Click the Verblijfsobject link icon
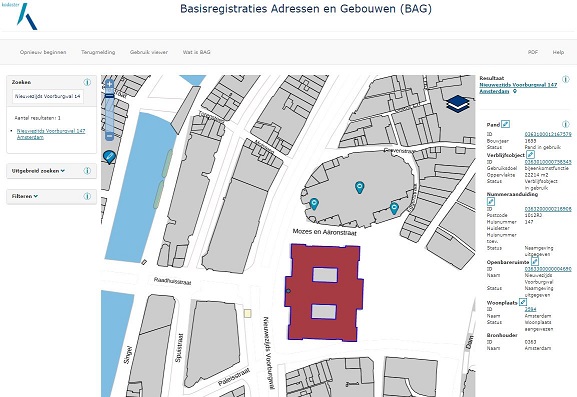The image size is (577, 397). pos(530,155)
